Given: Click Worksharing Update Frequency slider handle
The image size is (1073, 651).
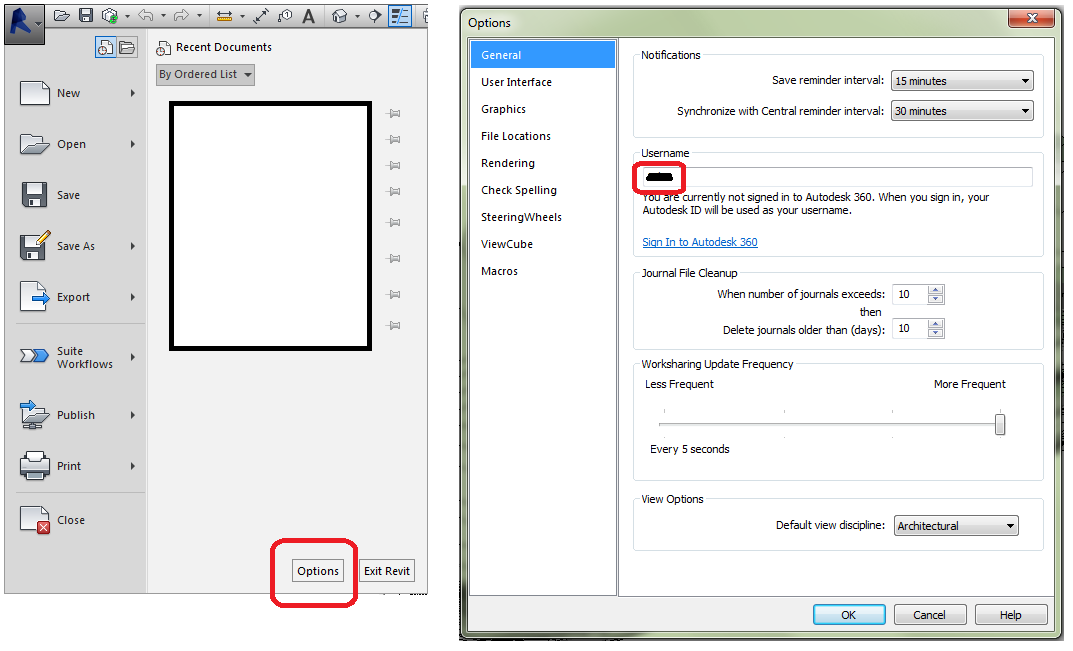Looking at the screenshot, I should [1000, 424].
